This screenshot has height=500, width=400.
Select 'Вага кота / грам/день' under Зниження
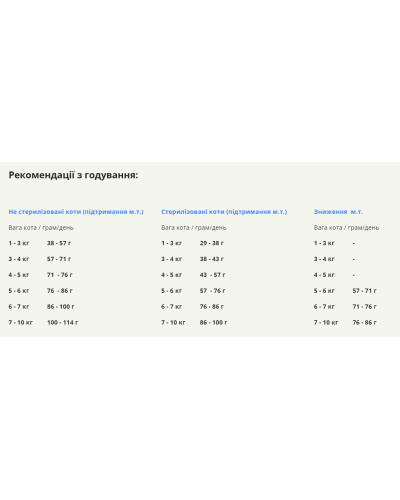(346, 228)
